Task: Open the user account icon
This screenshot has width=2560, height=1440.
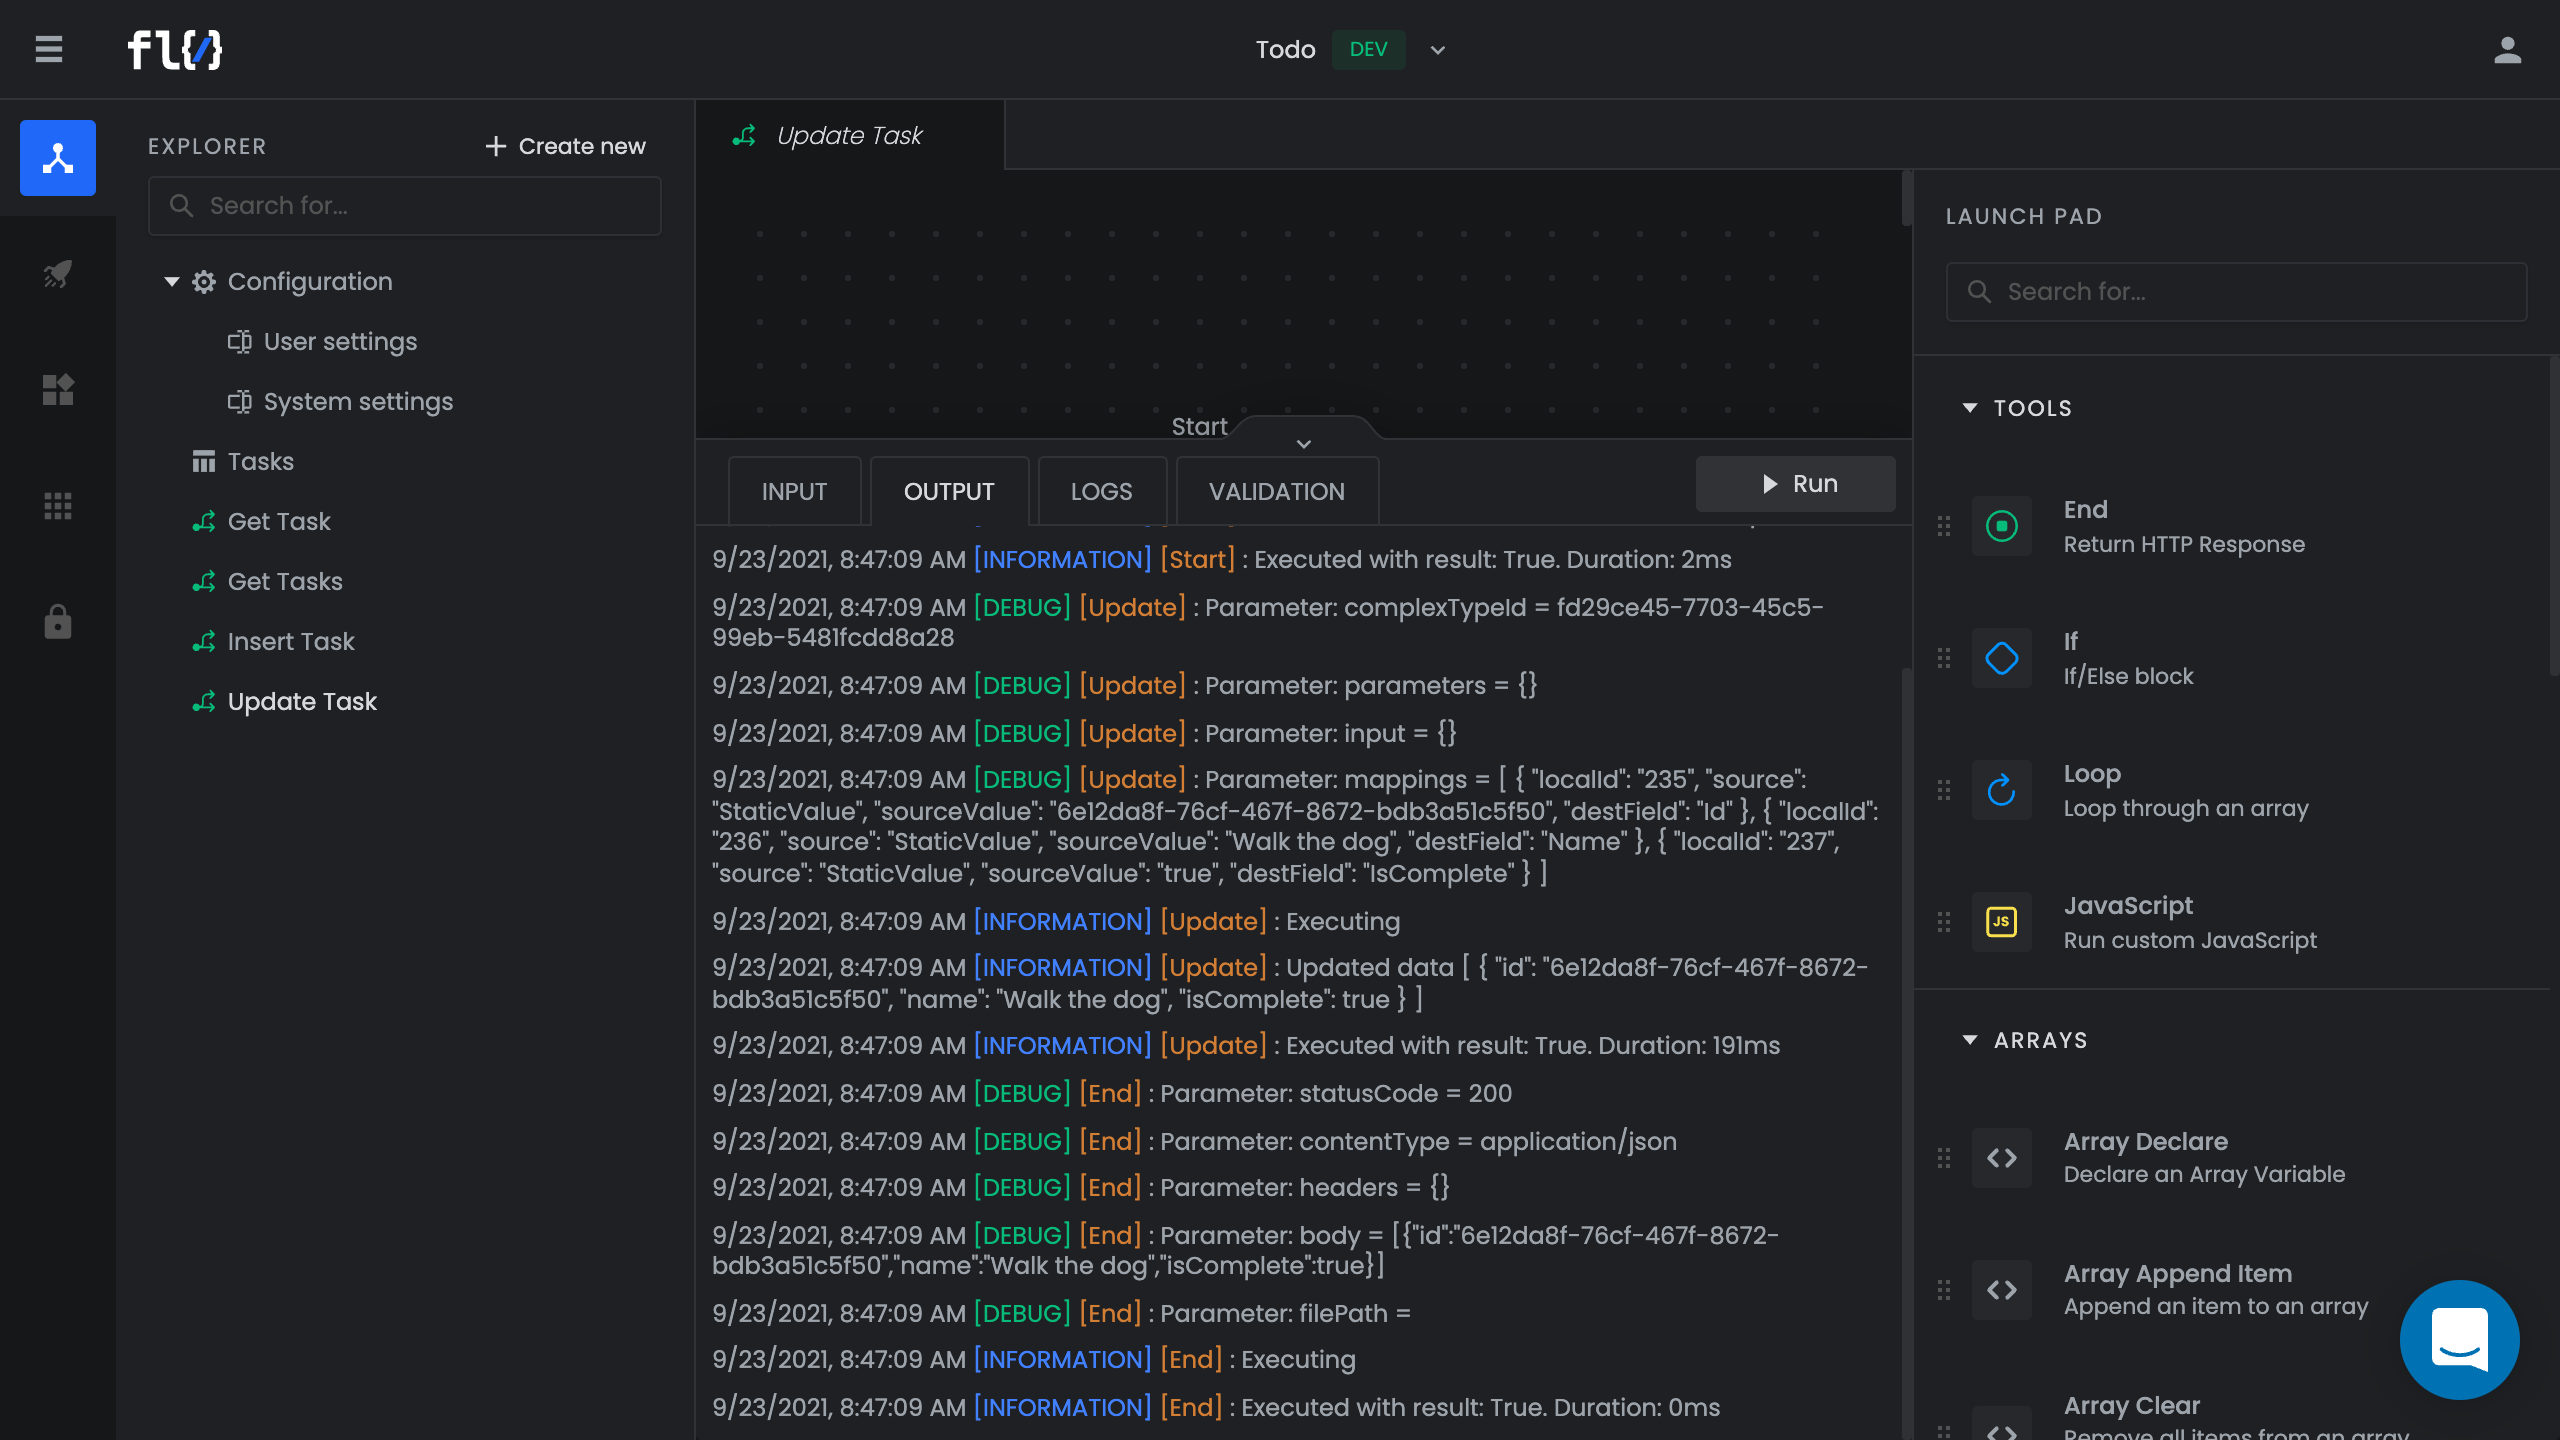Action: click(x=2507, y=49)
